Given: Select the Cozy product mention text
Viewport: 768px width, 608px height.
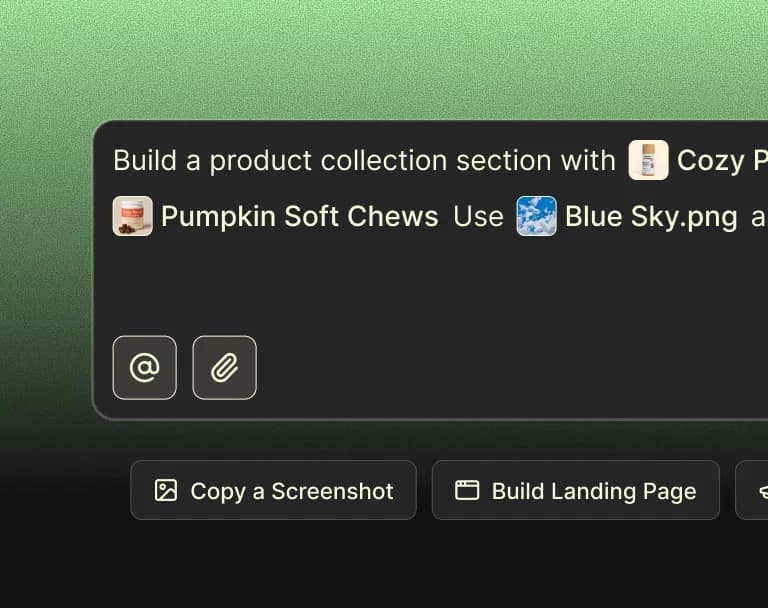Looking at the screenshot, I should click(x=722, y=161).
